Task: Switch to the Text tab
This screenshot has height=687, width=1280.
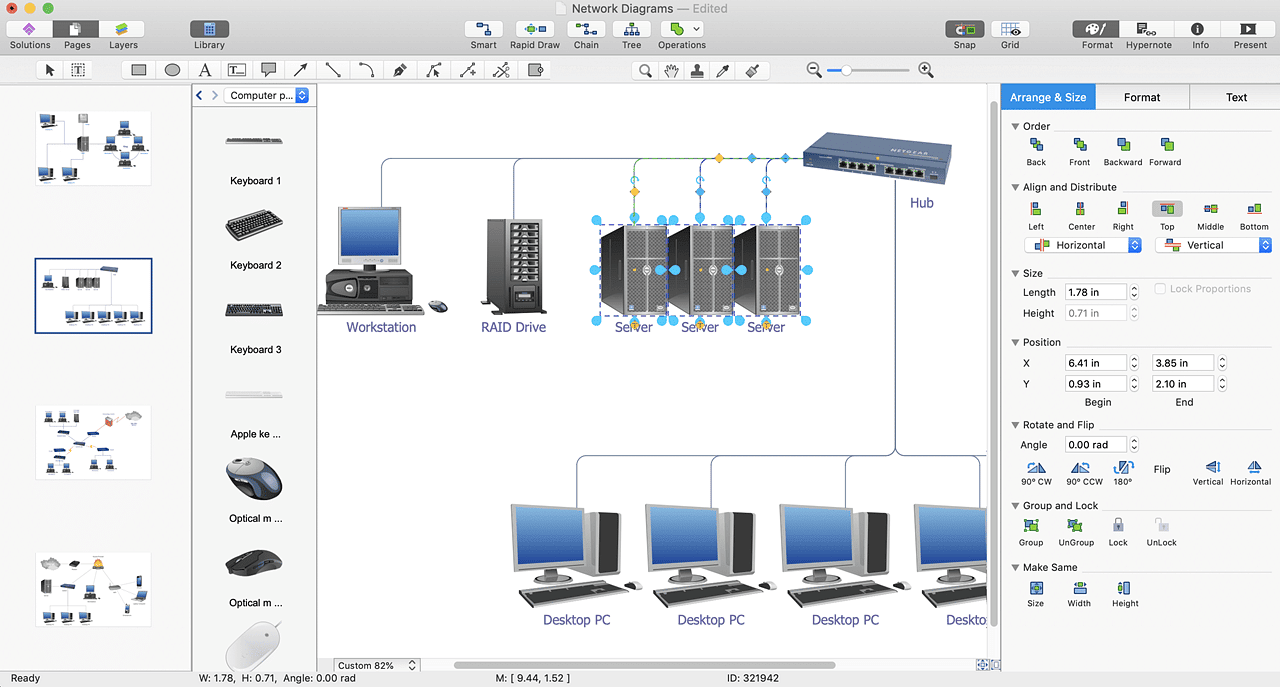Action: tap(1236, 97)
